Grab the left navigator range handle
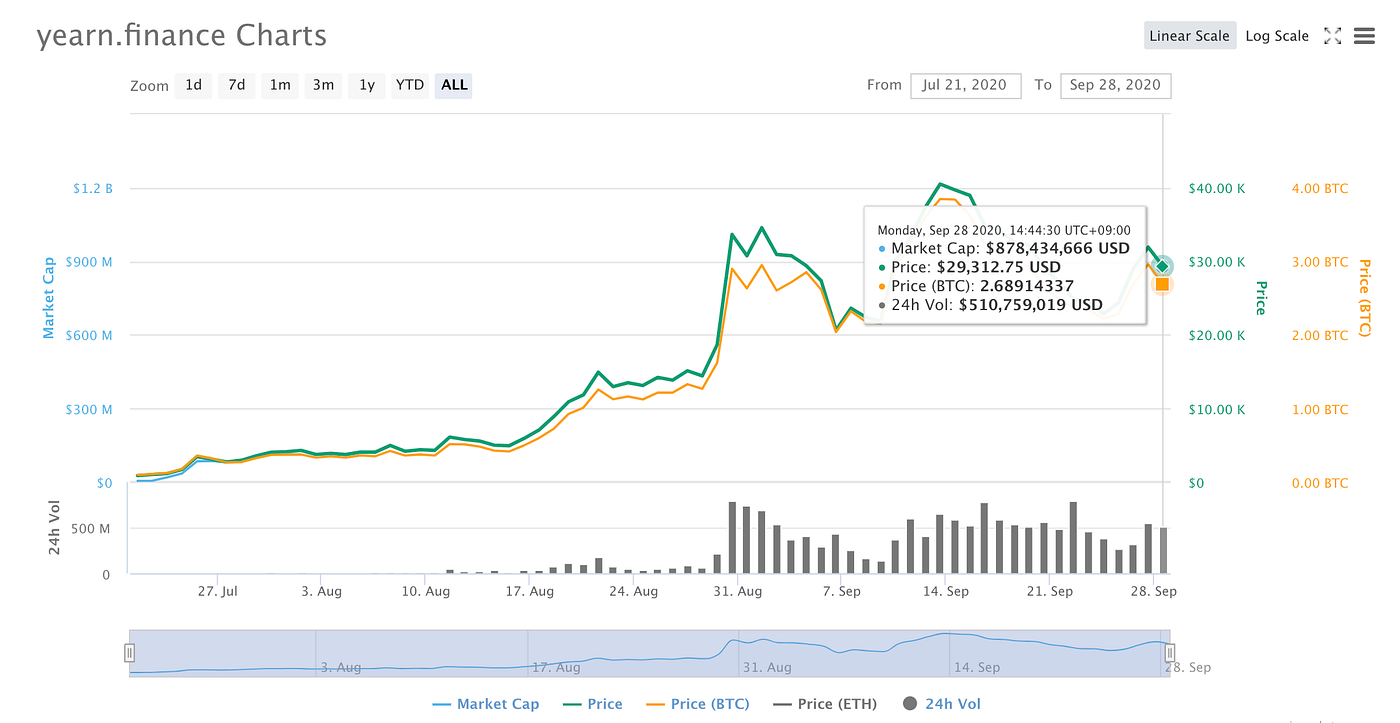The height and width of the screenshot is (723, 1400). pyautogui.click(x=129, y=653)
